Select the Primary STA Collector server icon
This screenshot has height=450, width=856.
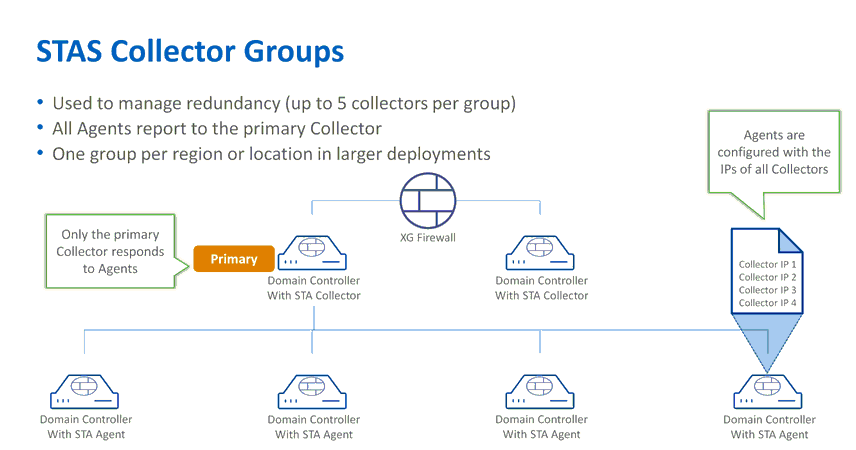coord(312,253)
